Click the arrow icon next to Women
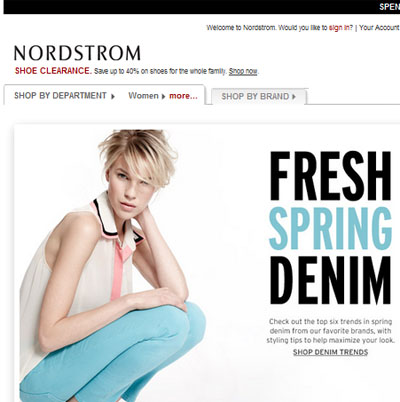 pyautogui.click(x=163, y=96)
